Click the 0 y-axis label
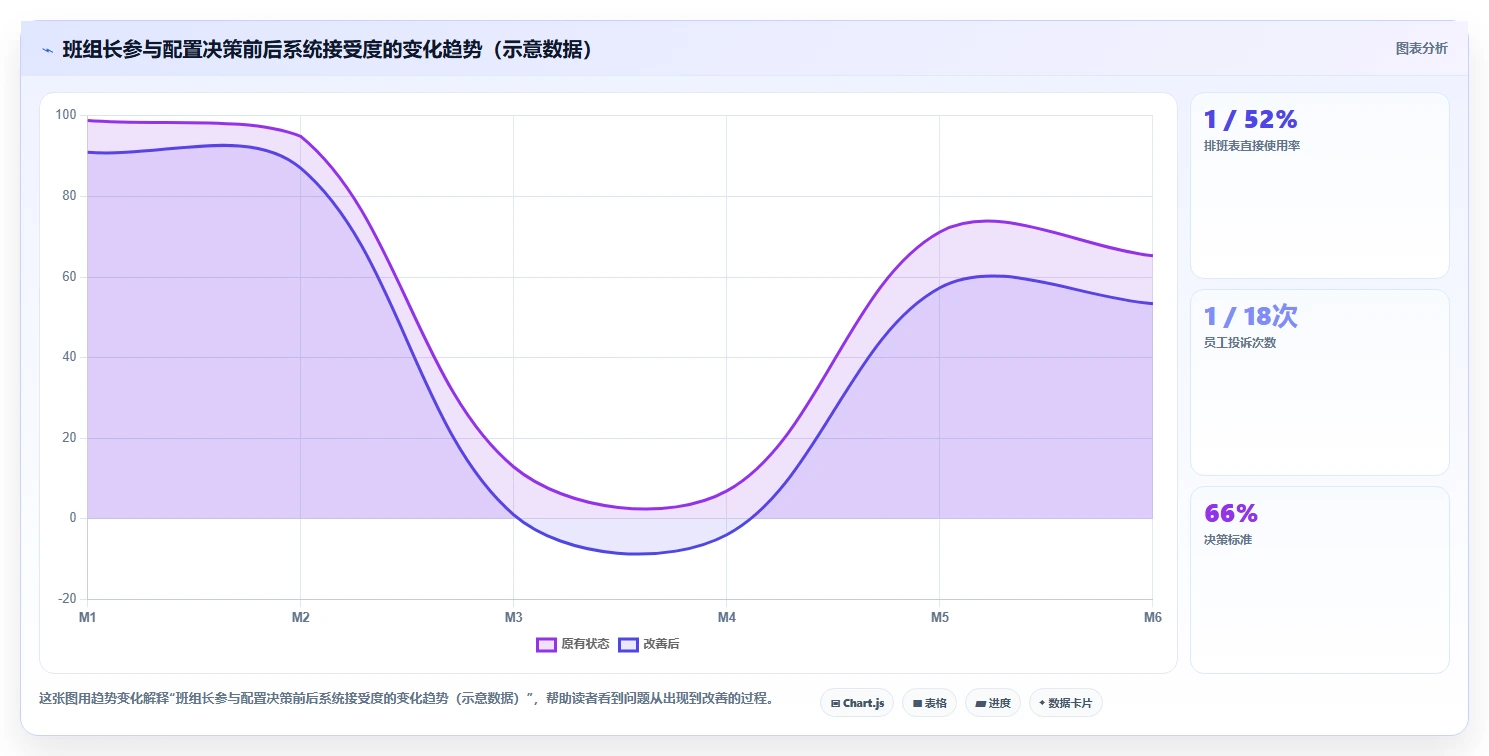Screen dimensions: 1489x756 tap(73, 518)
